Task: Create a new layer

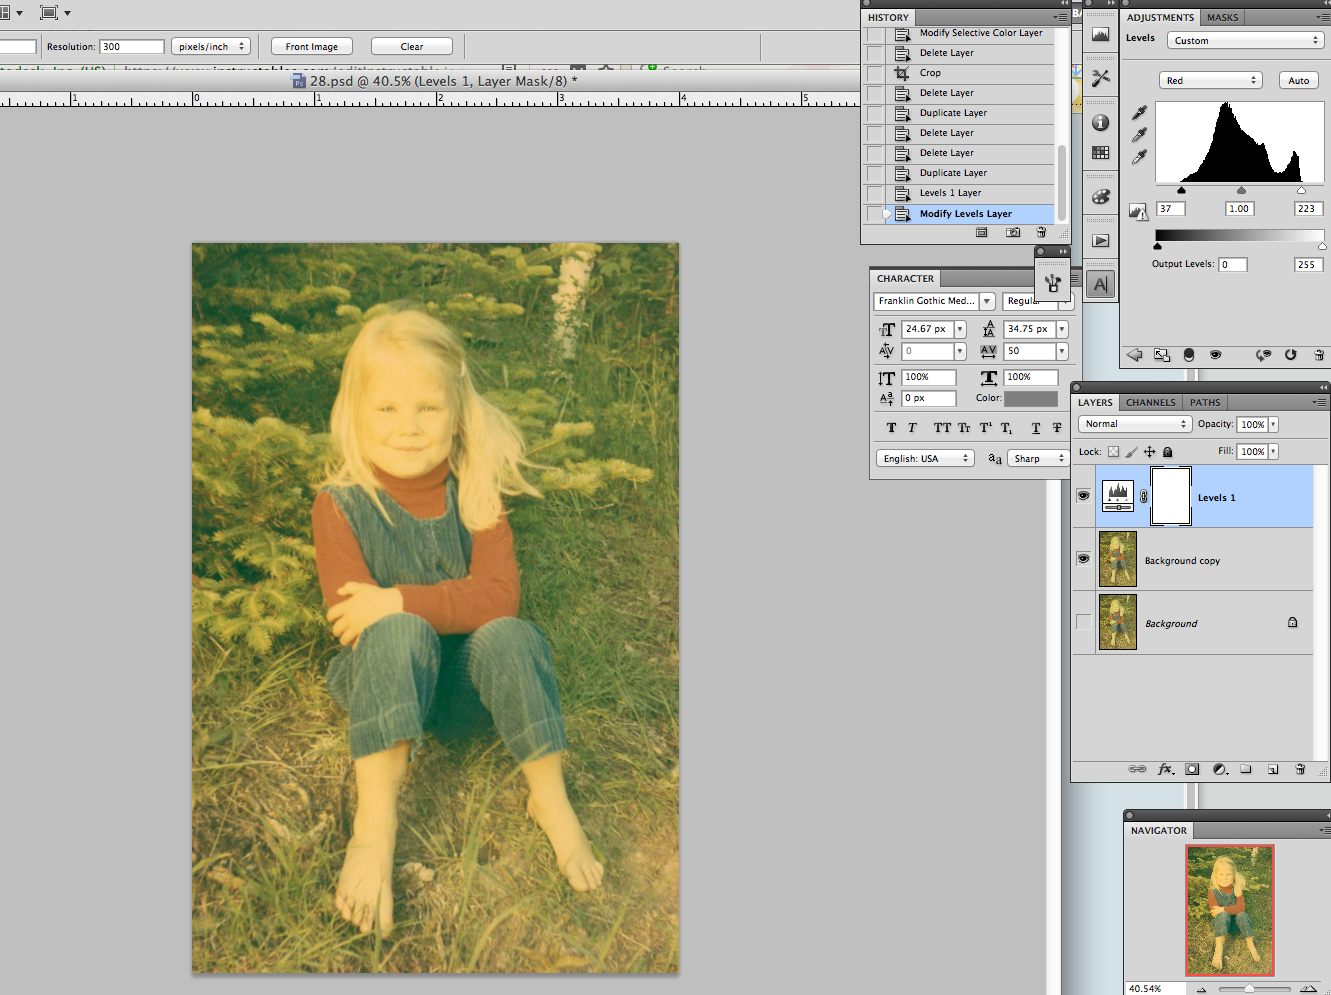Action: click(x=1273, y=770)
